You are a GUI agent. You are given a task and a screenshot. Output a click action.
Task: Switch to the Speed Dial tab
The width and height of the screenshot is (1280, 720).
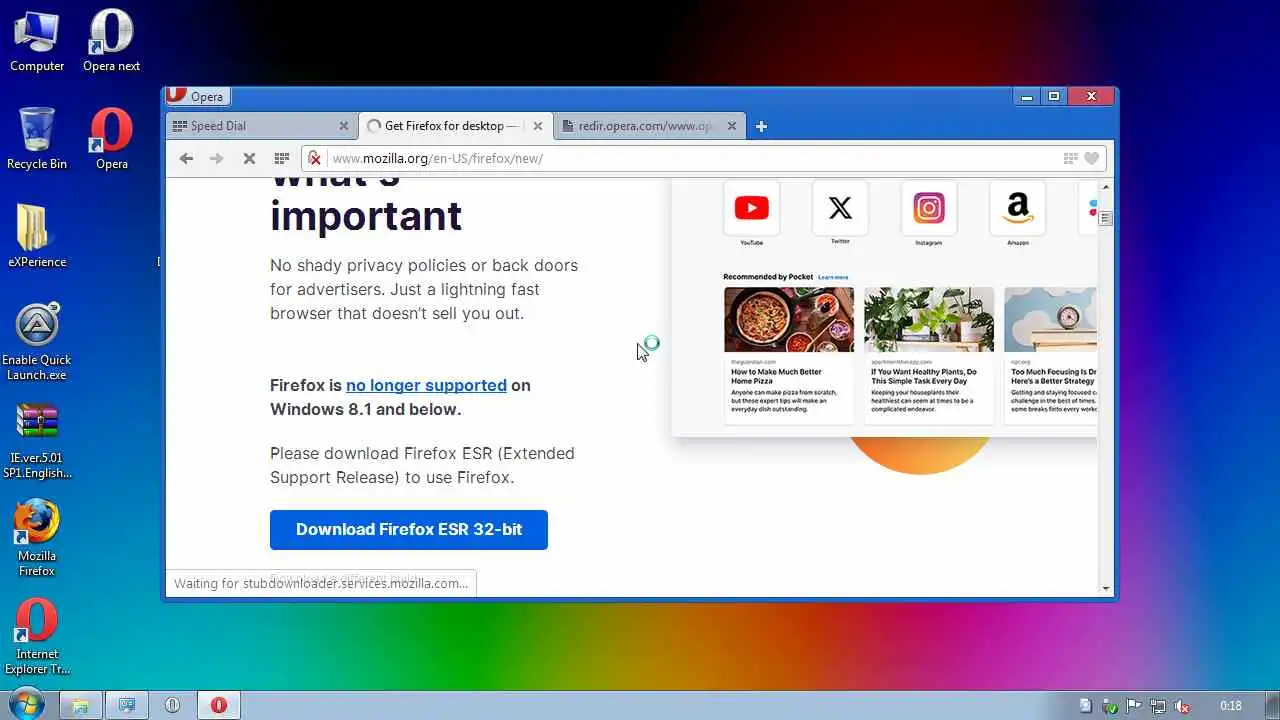tap(260, 126)
